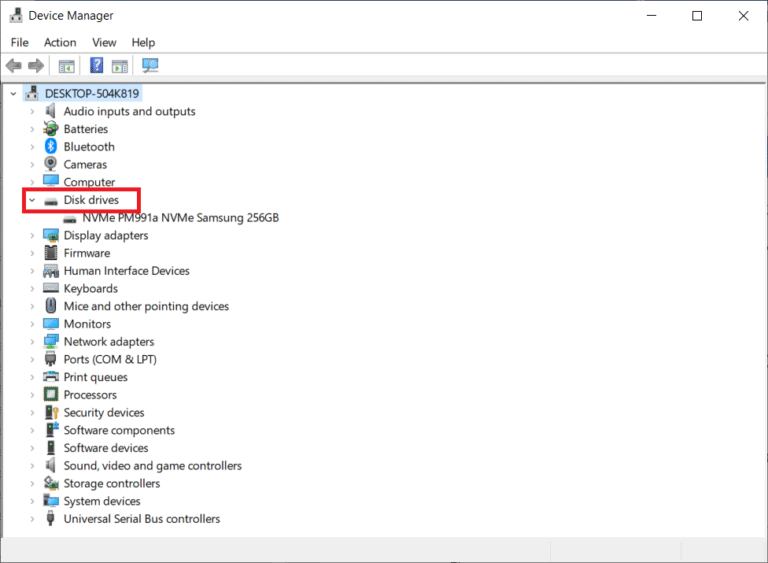Click the Device Manager title bar app icon
This screenshot has width=768, height=563.
[x=16, y=15]
